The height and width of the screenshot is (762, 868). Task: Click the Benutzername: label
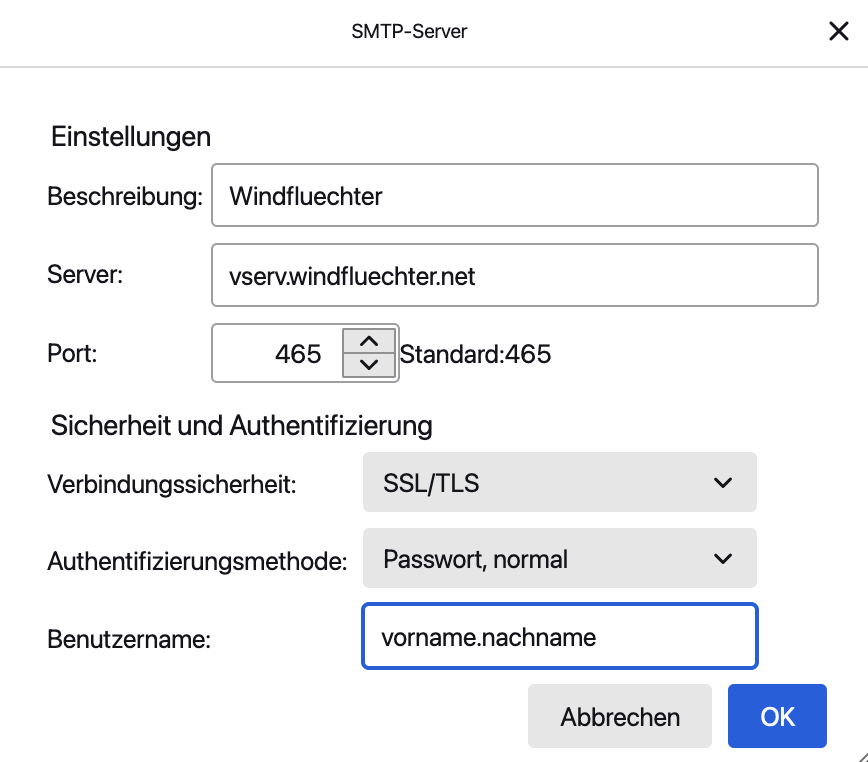tap(129, 639)
